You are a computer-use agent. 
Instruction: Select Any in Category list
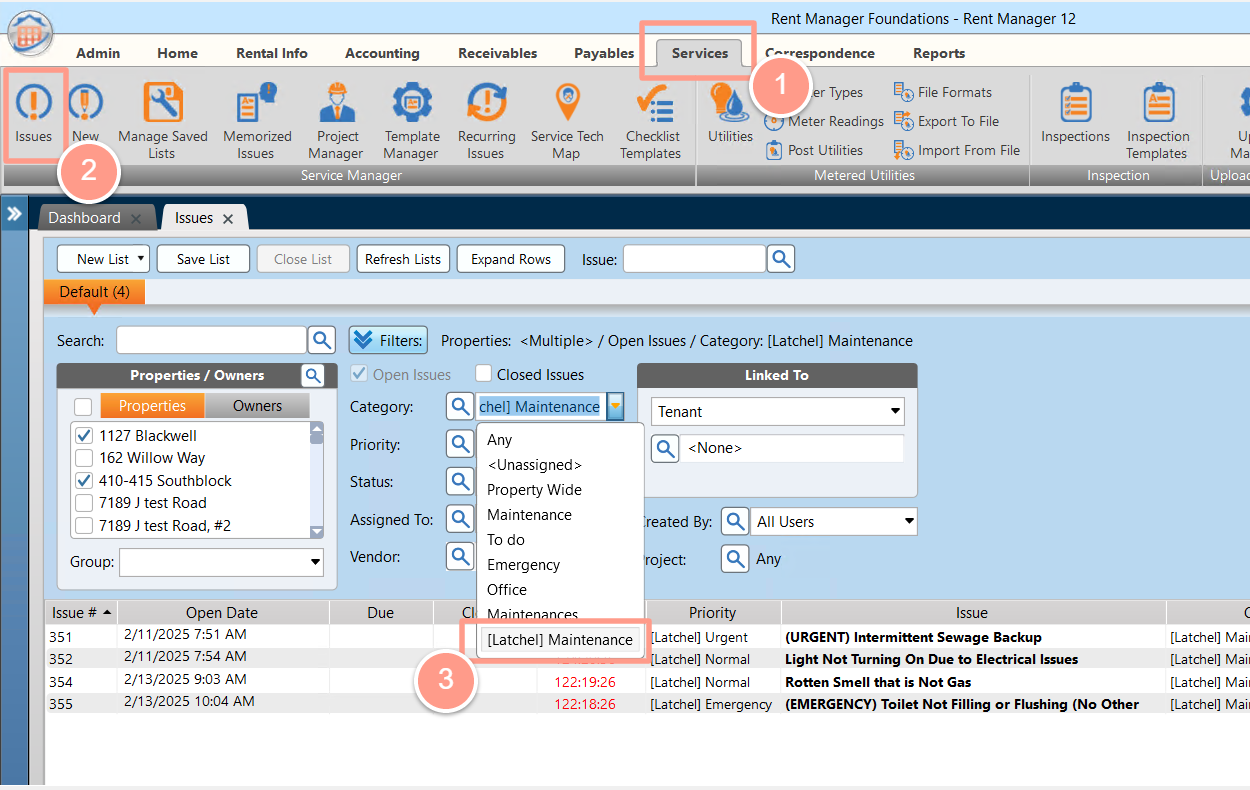(x=500, y=440)
